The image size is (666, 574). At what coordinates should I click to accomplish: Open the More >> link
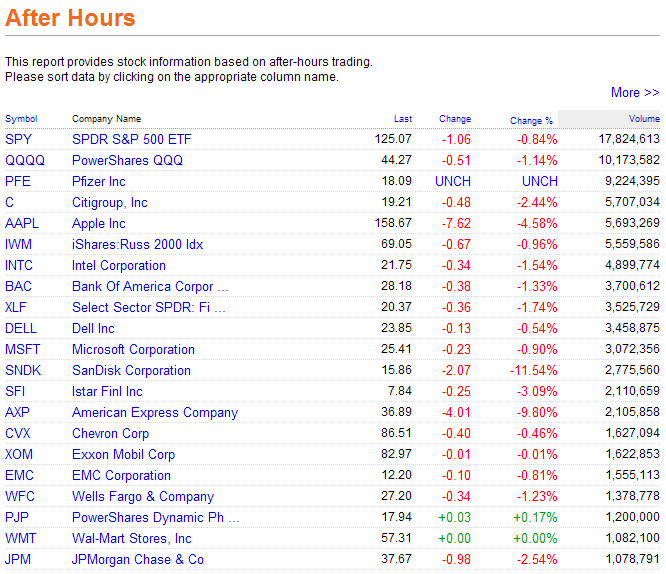coord(634,92)
